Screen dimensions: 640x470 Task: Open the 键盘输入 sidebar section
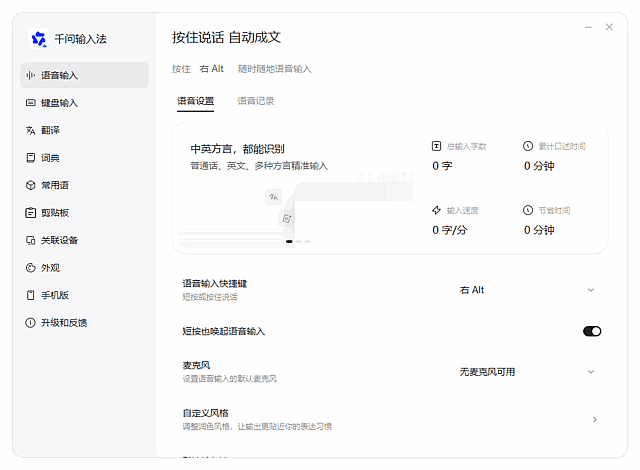point(84,103)
